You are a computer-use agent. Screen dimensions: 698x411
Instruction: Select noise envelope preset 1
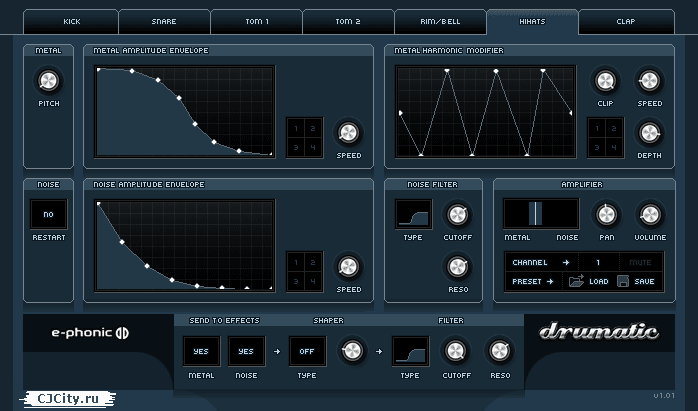(x=296, y=262)
